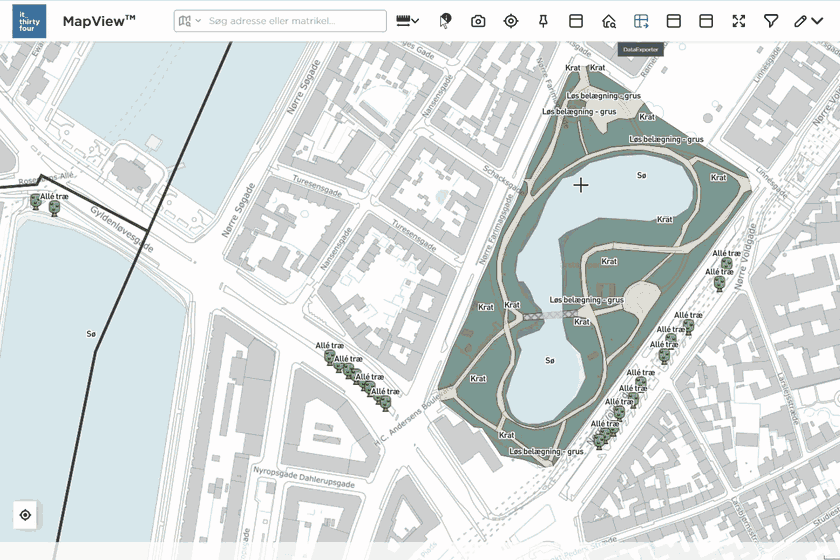
Task: Click the Nørre Voldgade street label
Action: [746, 257]
